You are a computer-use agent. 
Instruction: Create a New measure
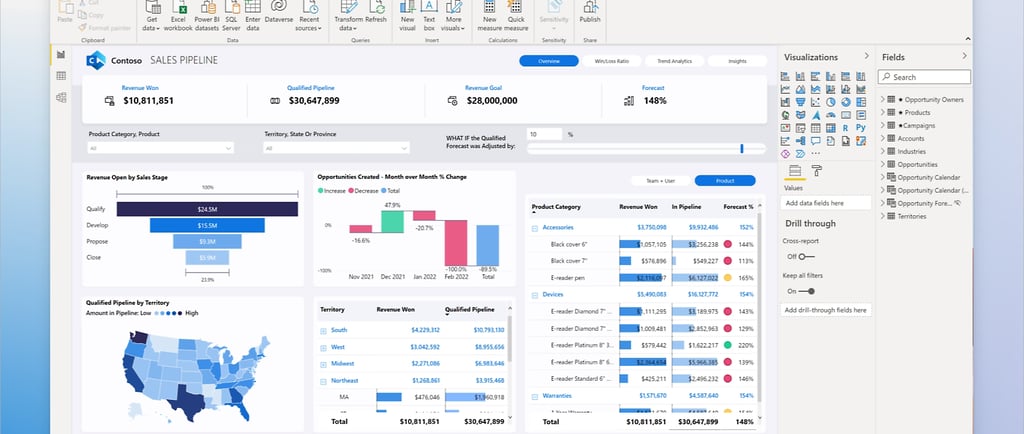coord(489,16)
